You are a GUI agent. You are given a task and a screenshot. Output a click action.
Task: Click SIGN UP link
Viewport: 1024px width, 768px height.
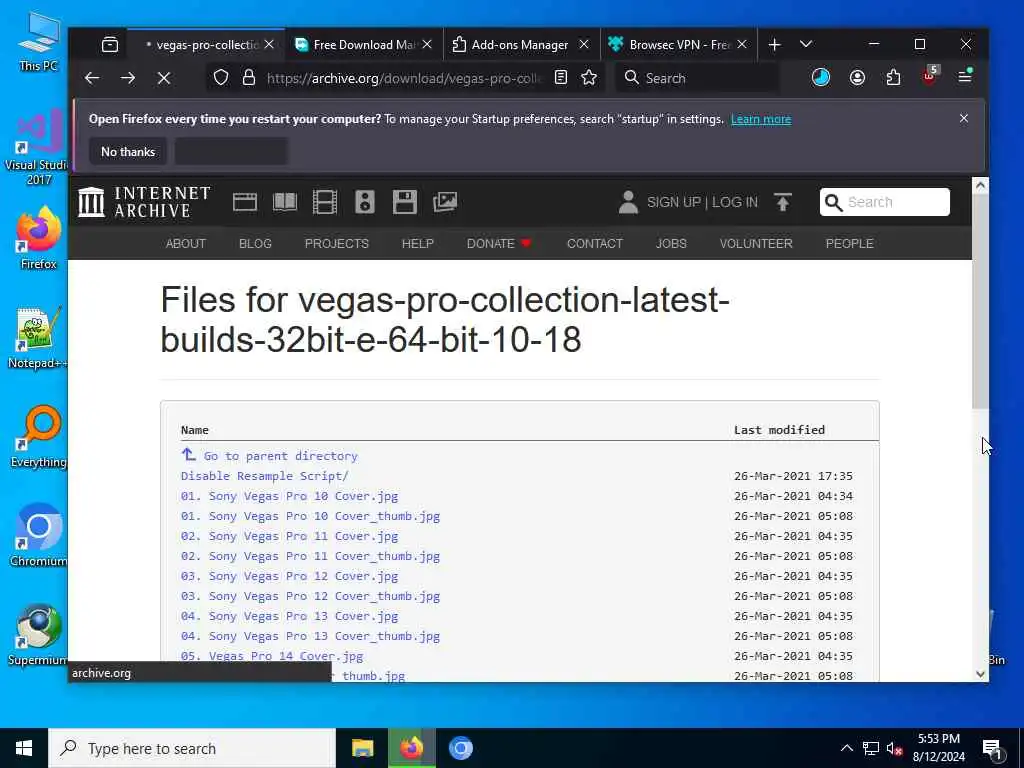674,202
